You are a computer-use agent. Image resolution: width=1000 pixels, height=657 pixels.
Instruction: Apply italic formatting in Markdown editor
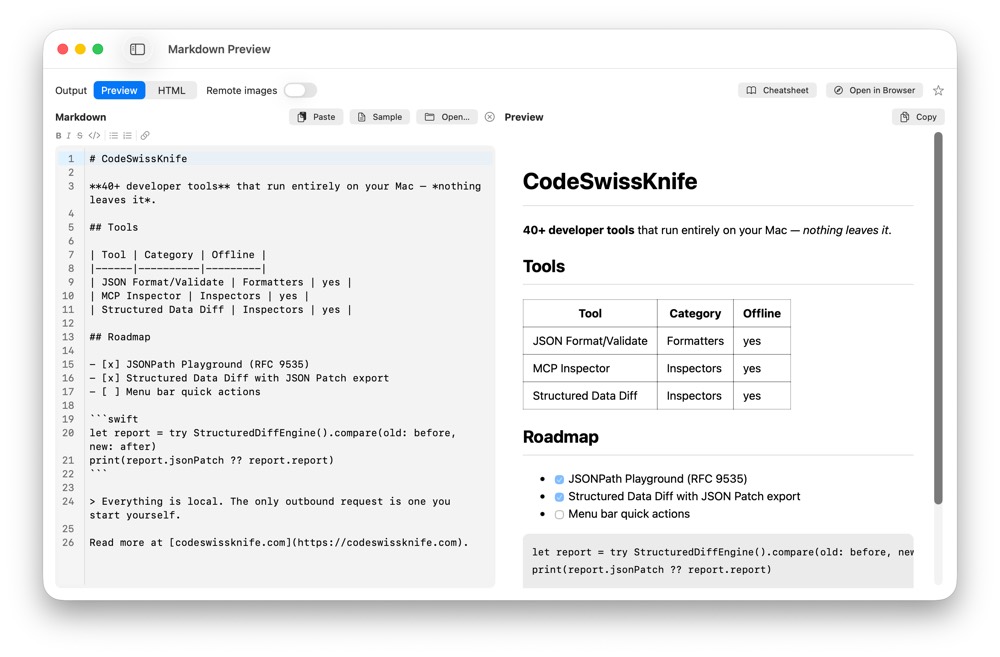pos(69,135)
